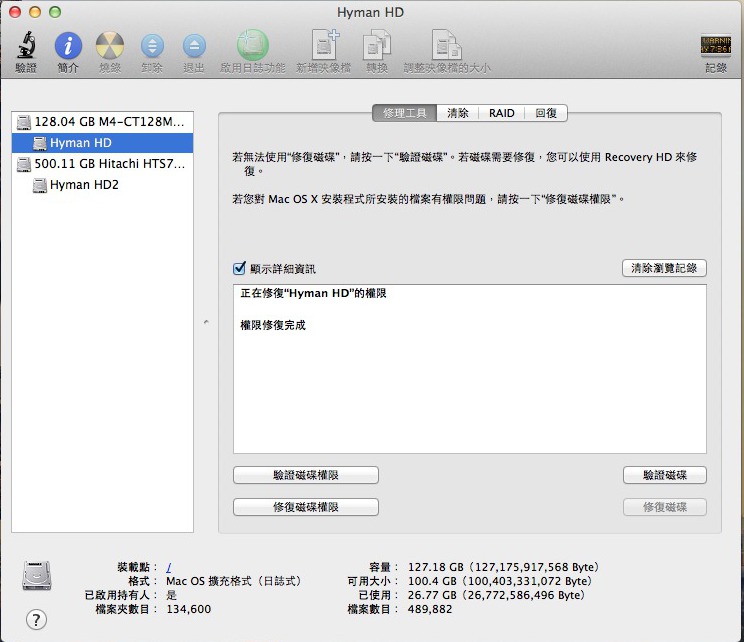Click the window title "Hyman HD"
The width and height of the screenshot is (744, 642).
pos(371,12)
